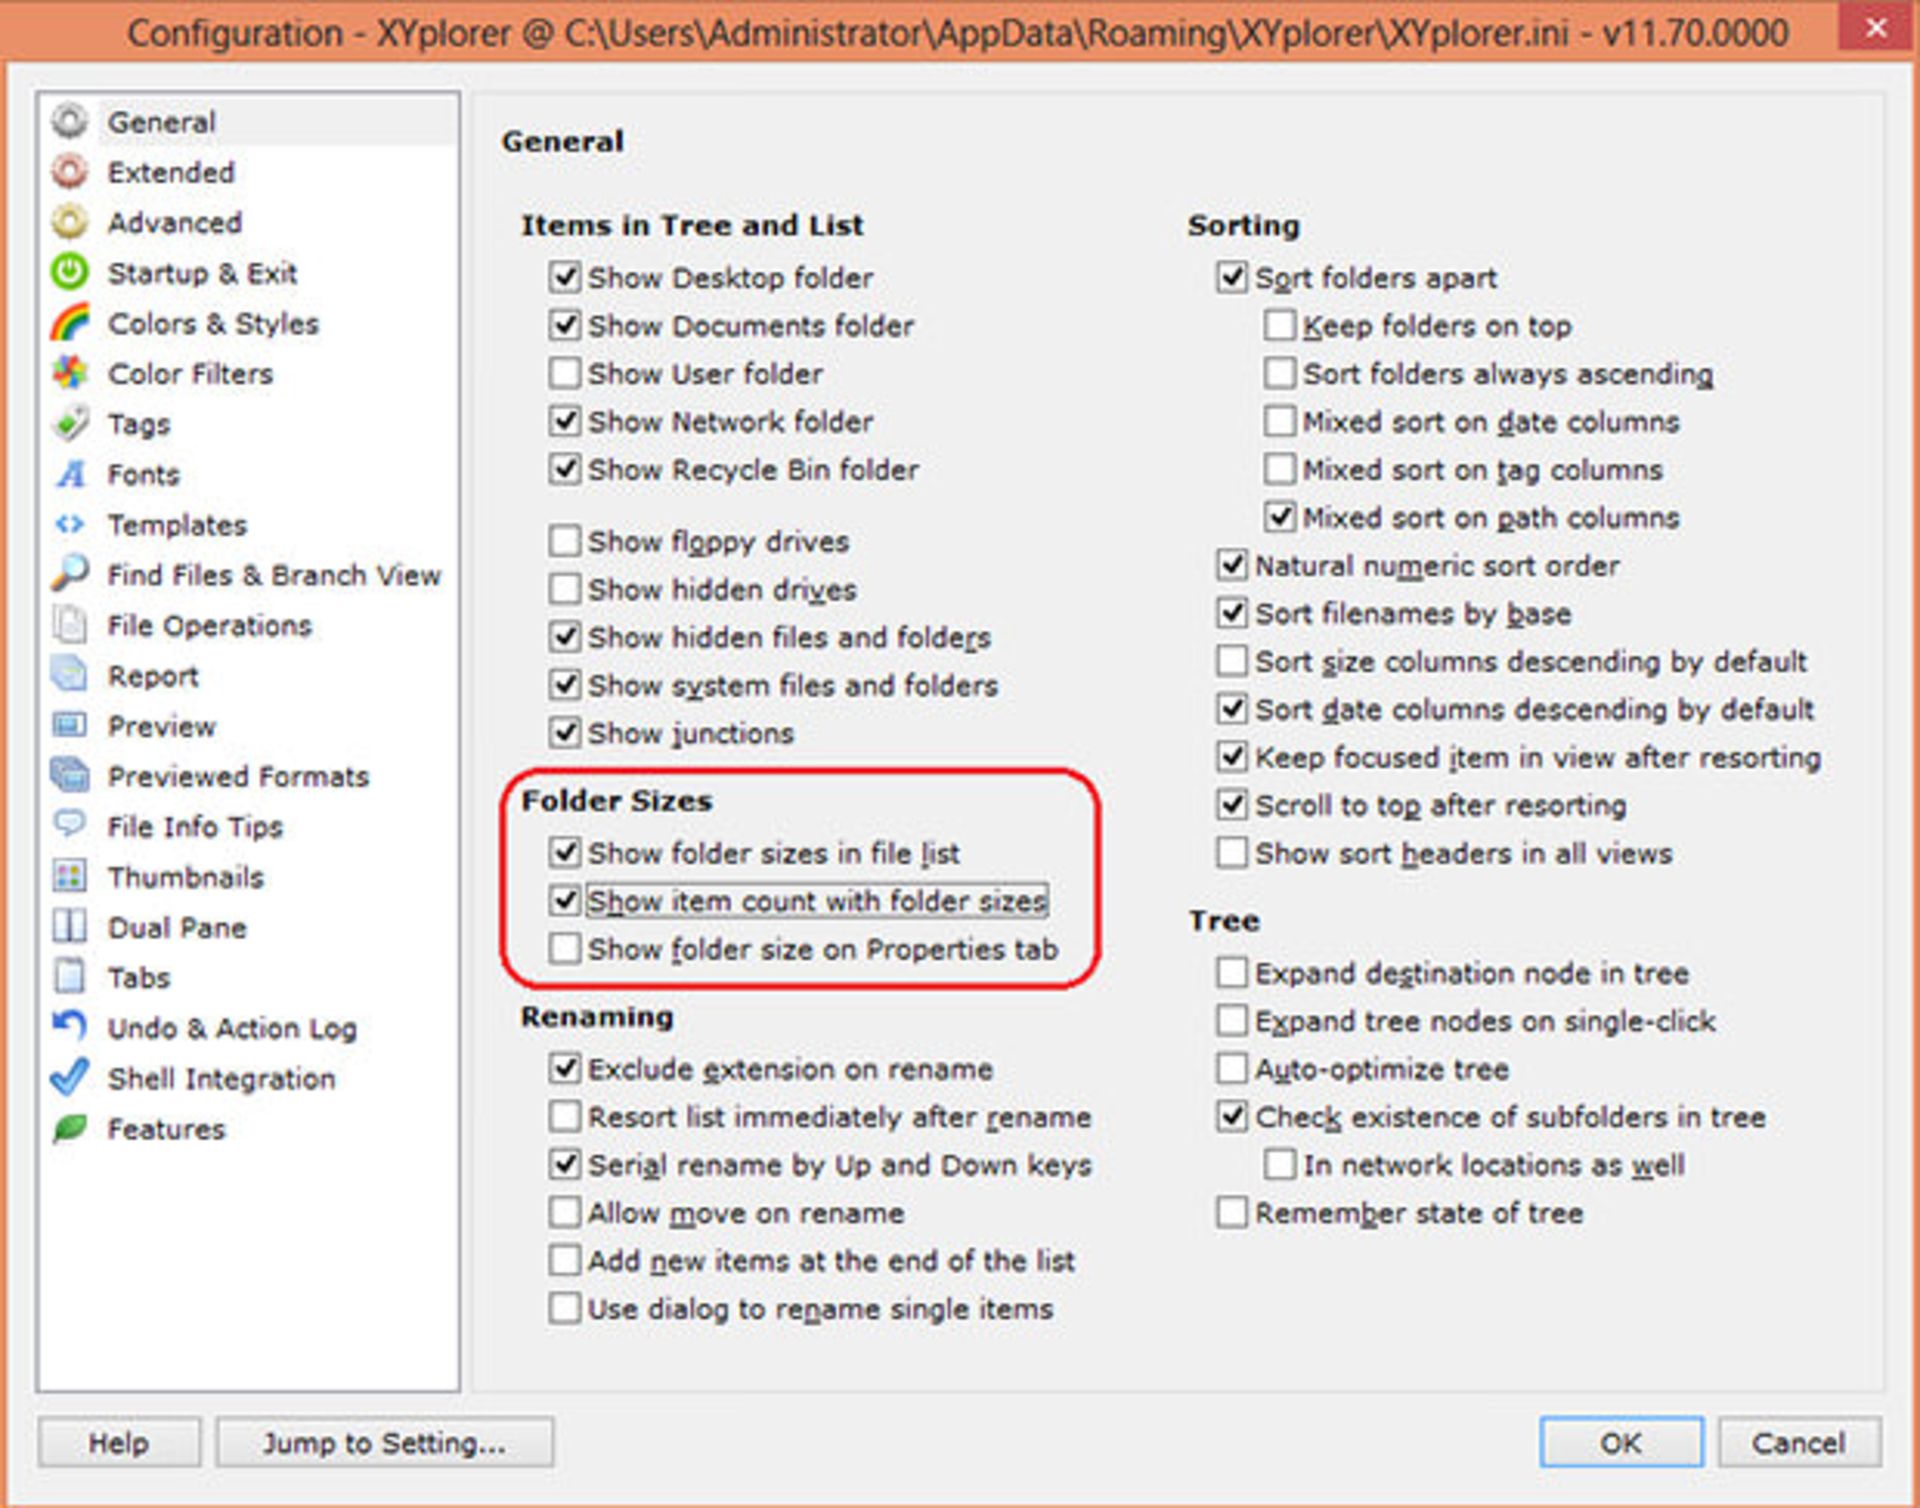Click the Tags label icon
Viewport: 1920px width, 1508px height.
[x=70, y=423]
